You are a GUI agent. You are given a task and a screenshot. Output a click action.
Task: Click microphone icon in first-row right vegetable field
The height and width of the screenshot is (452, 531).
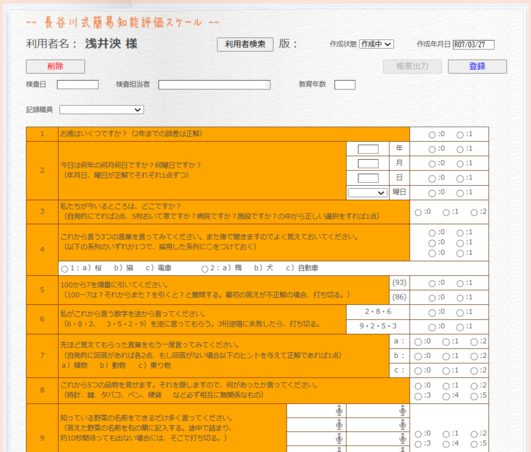(x=402, y=411)
